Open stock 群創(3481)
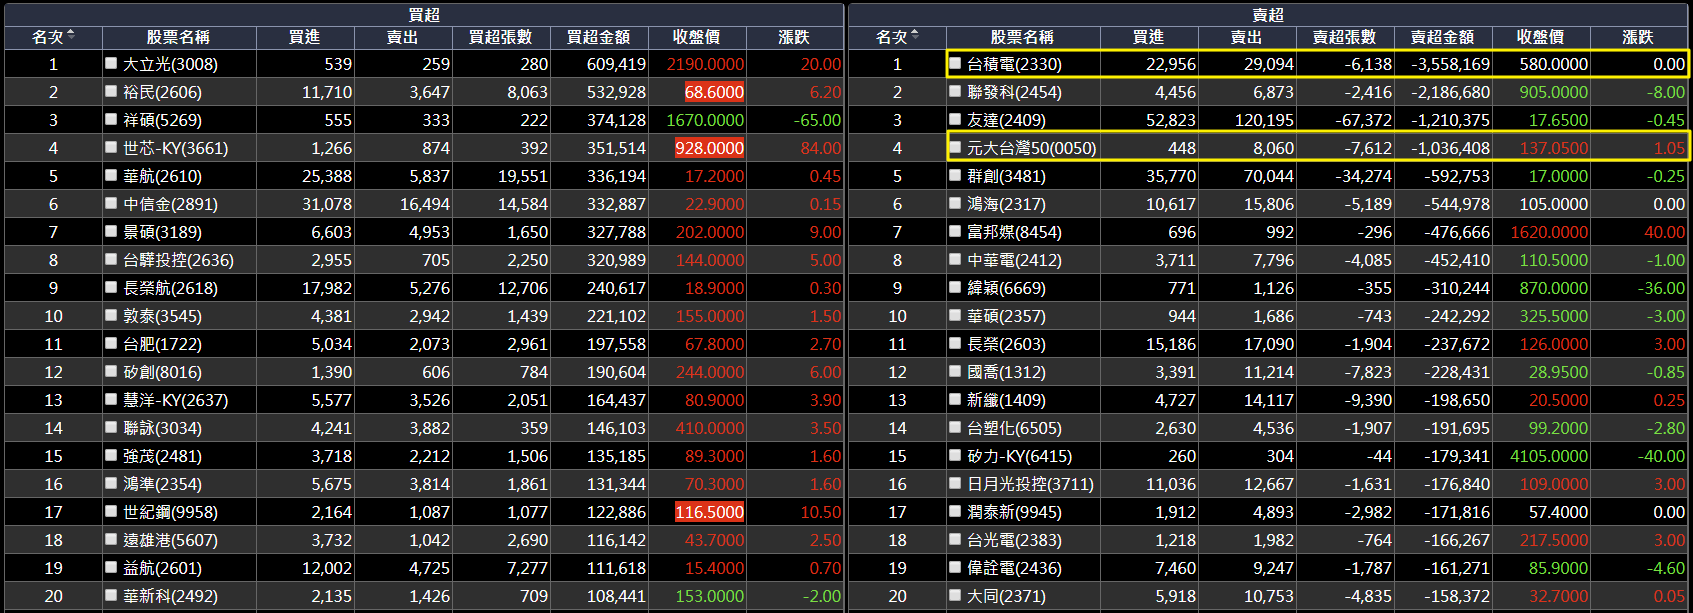Viewport: 1693px width, 613px height. (x=1006, y=176)
